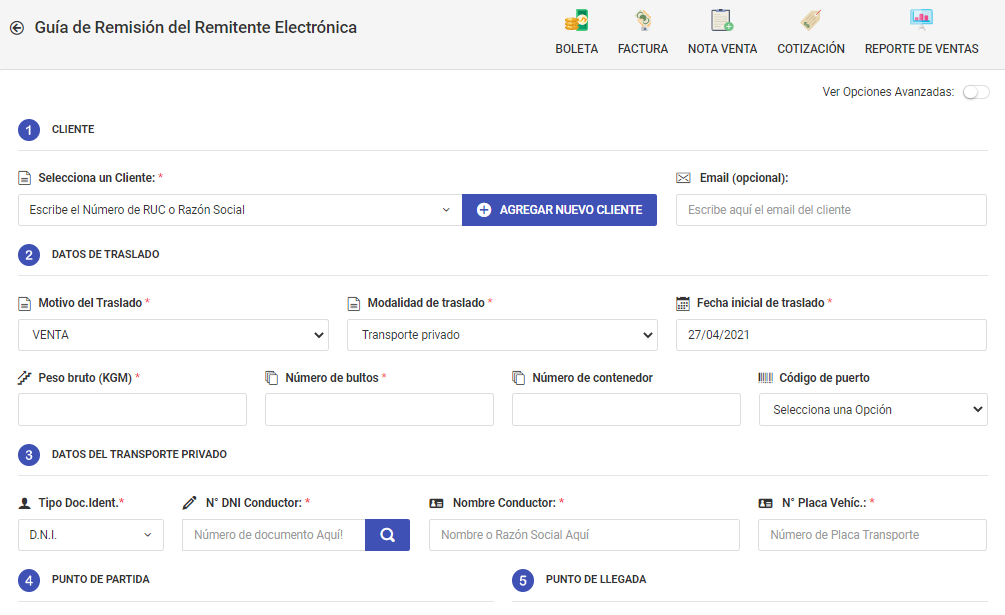The width and height of the screenshot is (1005, 615).
Task: Open Boleta via its coins icon
Action: pos(576,20)
